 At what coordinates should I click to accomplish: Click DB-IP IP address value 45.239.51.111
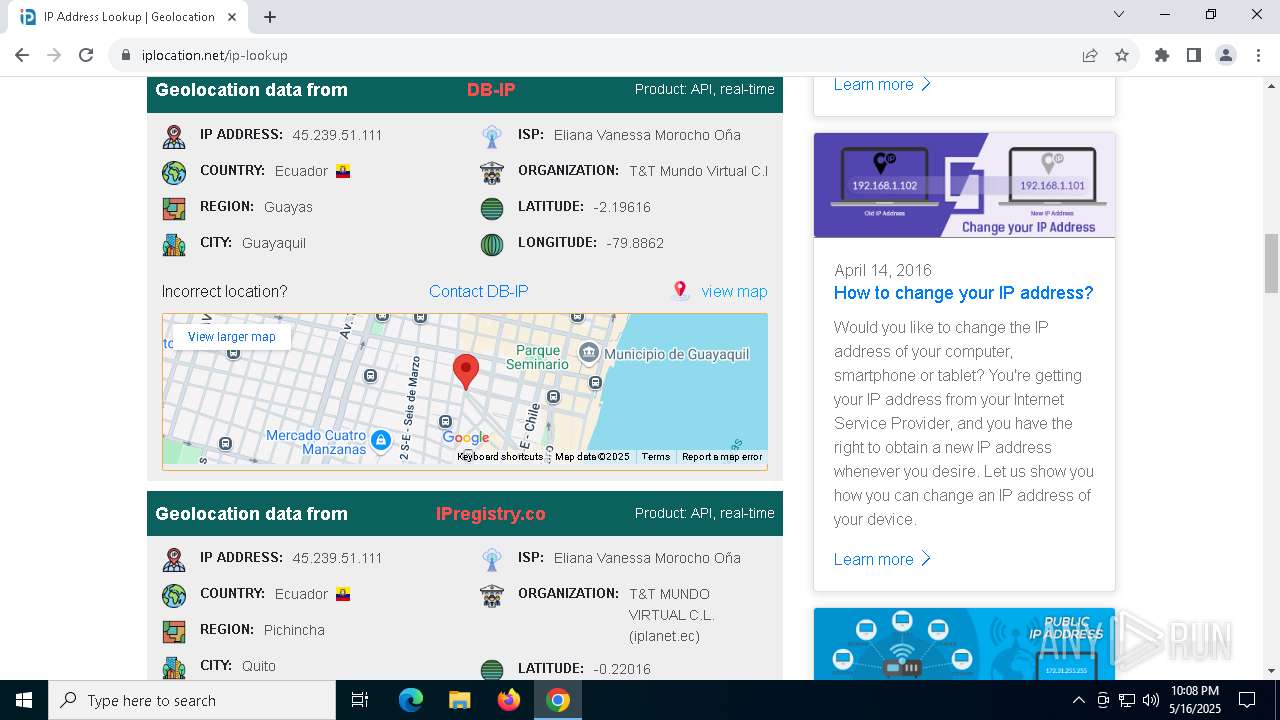337,135
